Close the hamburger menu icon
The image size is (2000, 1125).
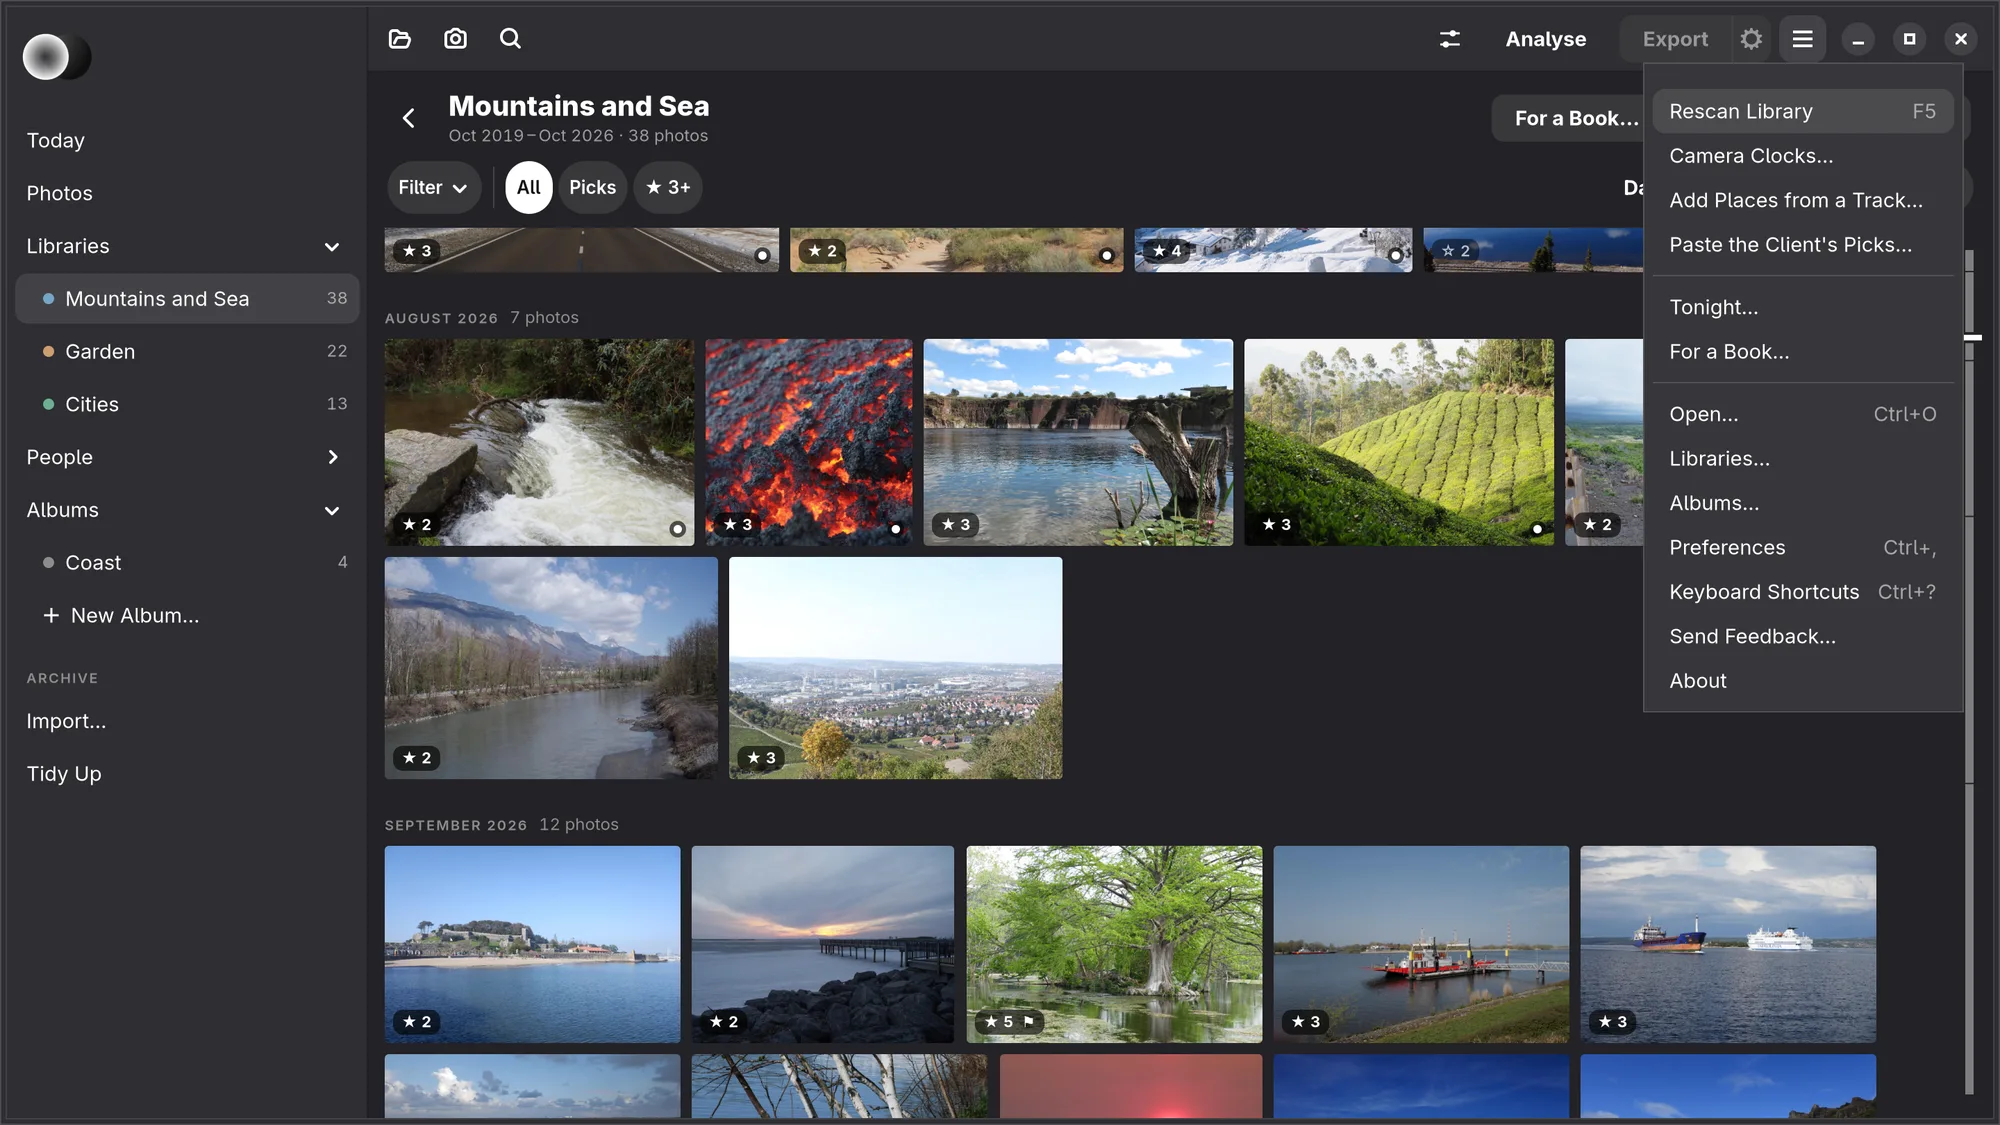[1803, 39]
